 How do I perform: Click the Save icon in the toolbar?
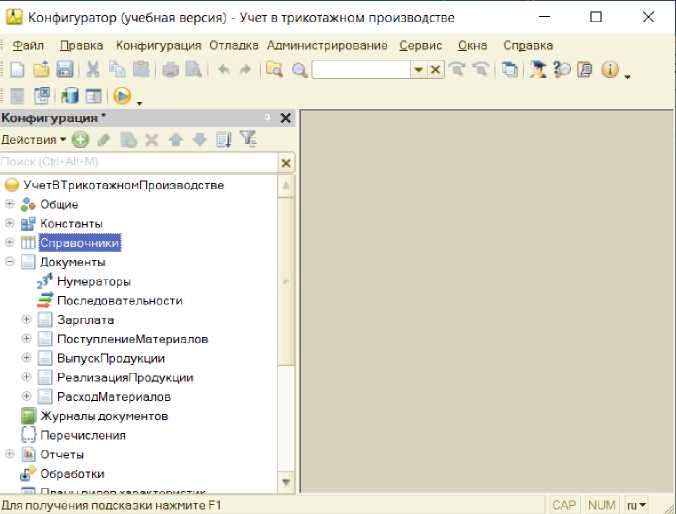64,70
